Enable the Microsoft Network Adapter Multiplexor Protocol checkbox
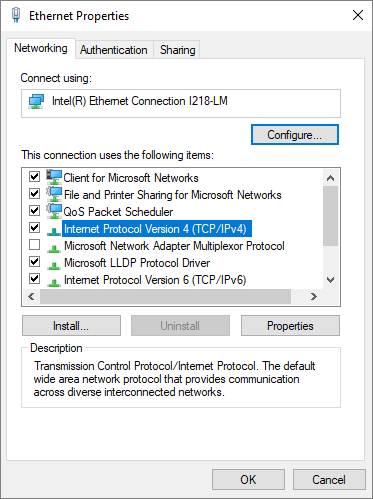 [34, 245]
